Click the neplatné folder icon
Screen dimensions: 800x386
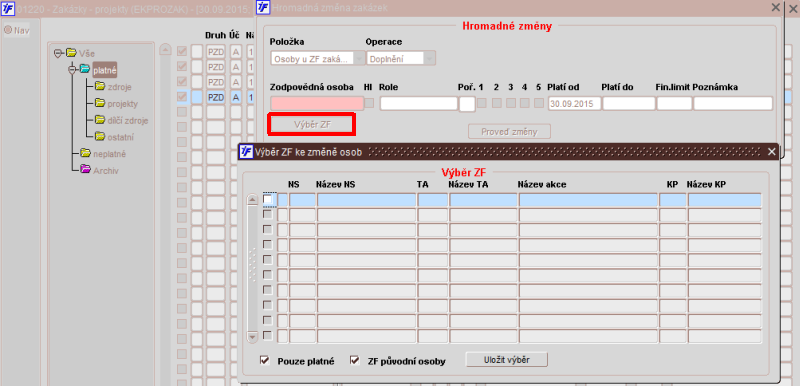85,153
